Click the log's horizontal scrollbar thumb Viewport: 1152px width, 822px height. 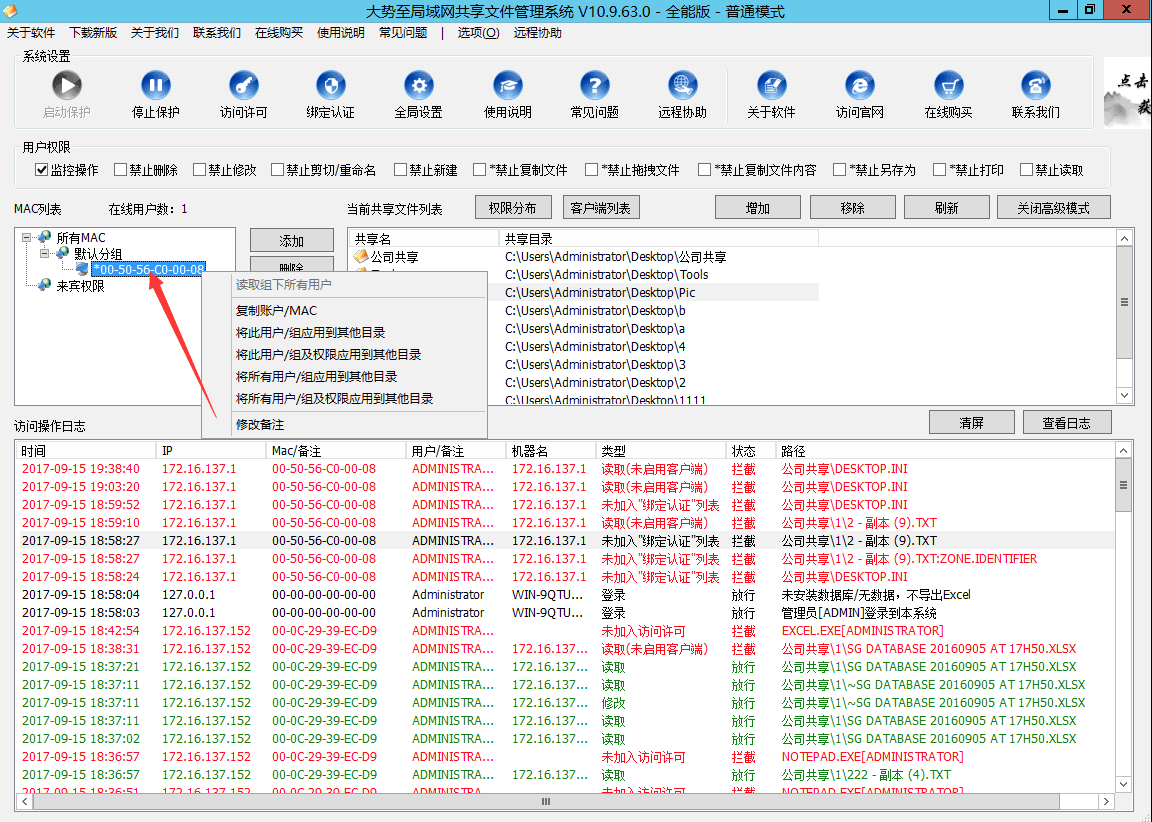[x=545, y=801]
